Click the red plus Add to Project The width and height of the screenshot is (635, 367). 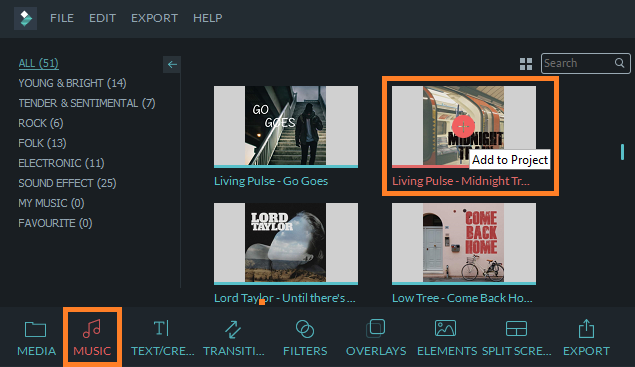tap(463, 126)
